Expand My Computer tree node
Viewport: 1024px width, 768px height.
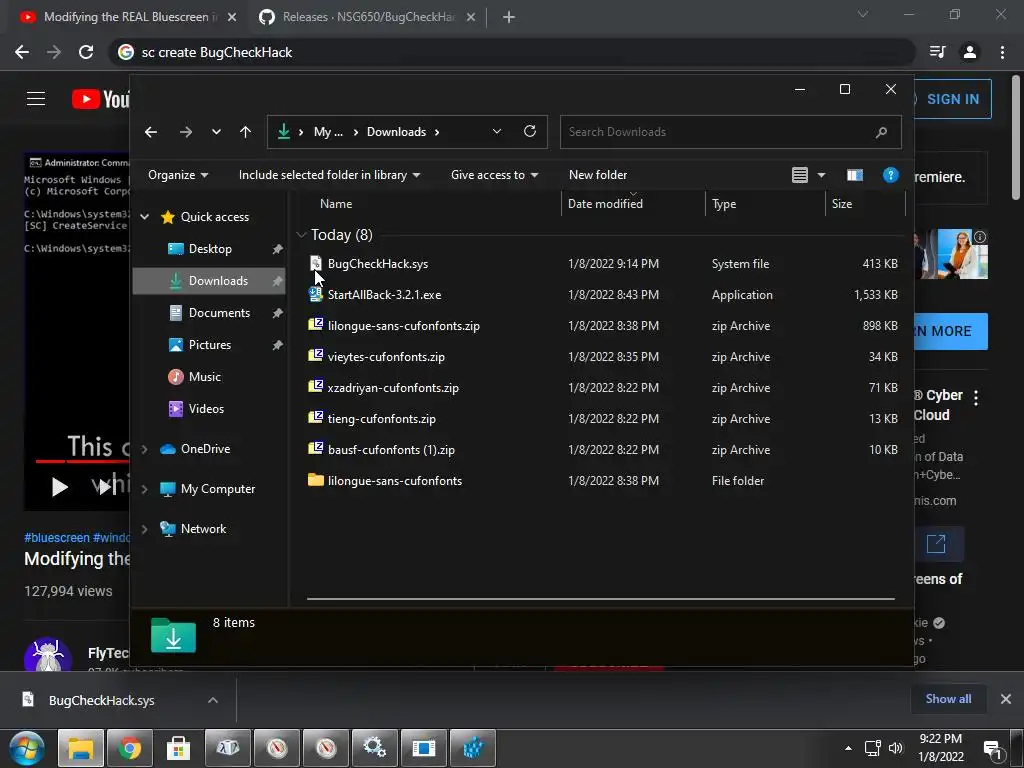click(x=144, y=489)
